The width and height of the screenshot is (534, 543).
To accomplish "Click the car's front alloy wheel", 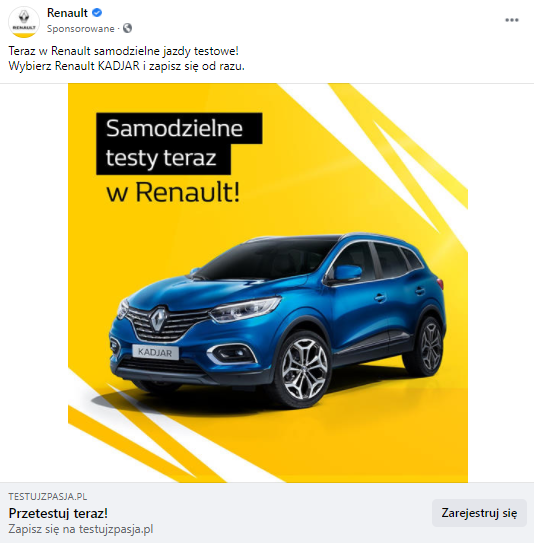I will coord(303,370).
